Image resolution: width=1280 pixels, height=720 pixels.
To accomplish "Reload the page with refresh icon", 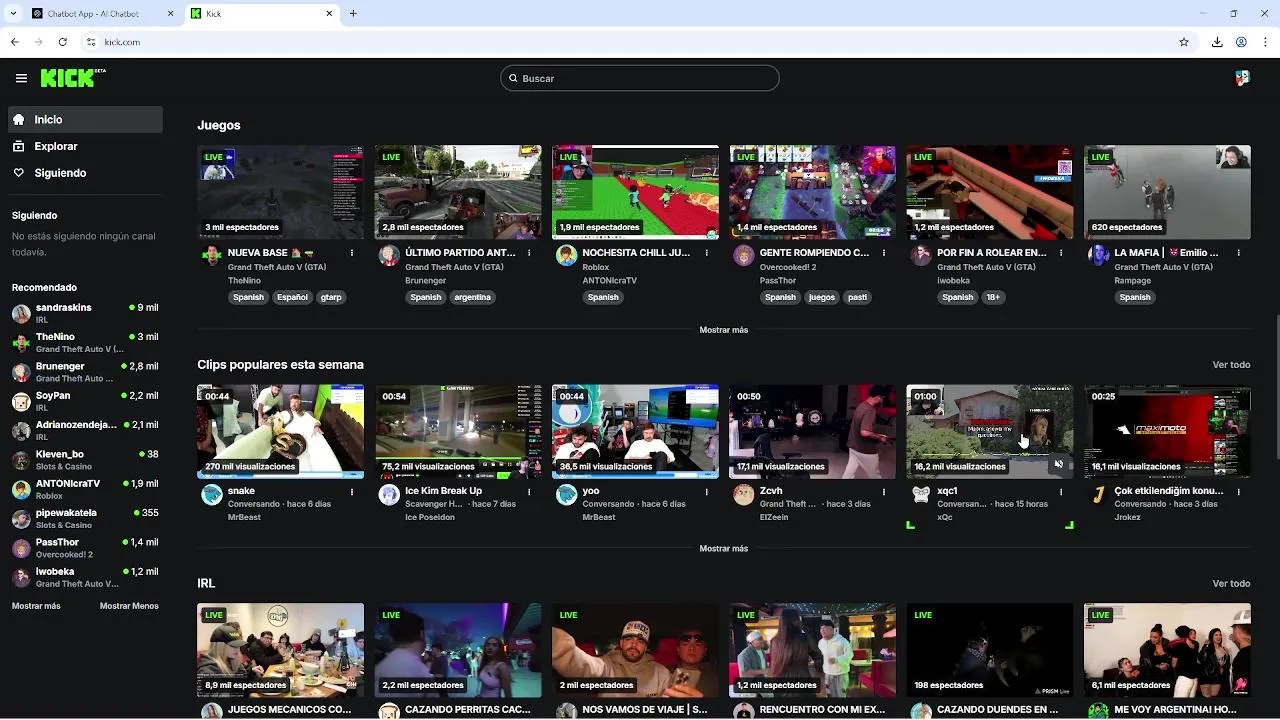I will tap(63, 42).
